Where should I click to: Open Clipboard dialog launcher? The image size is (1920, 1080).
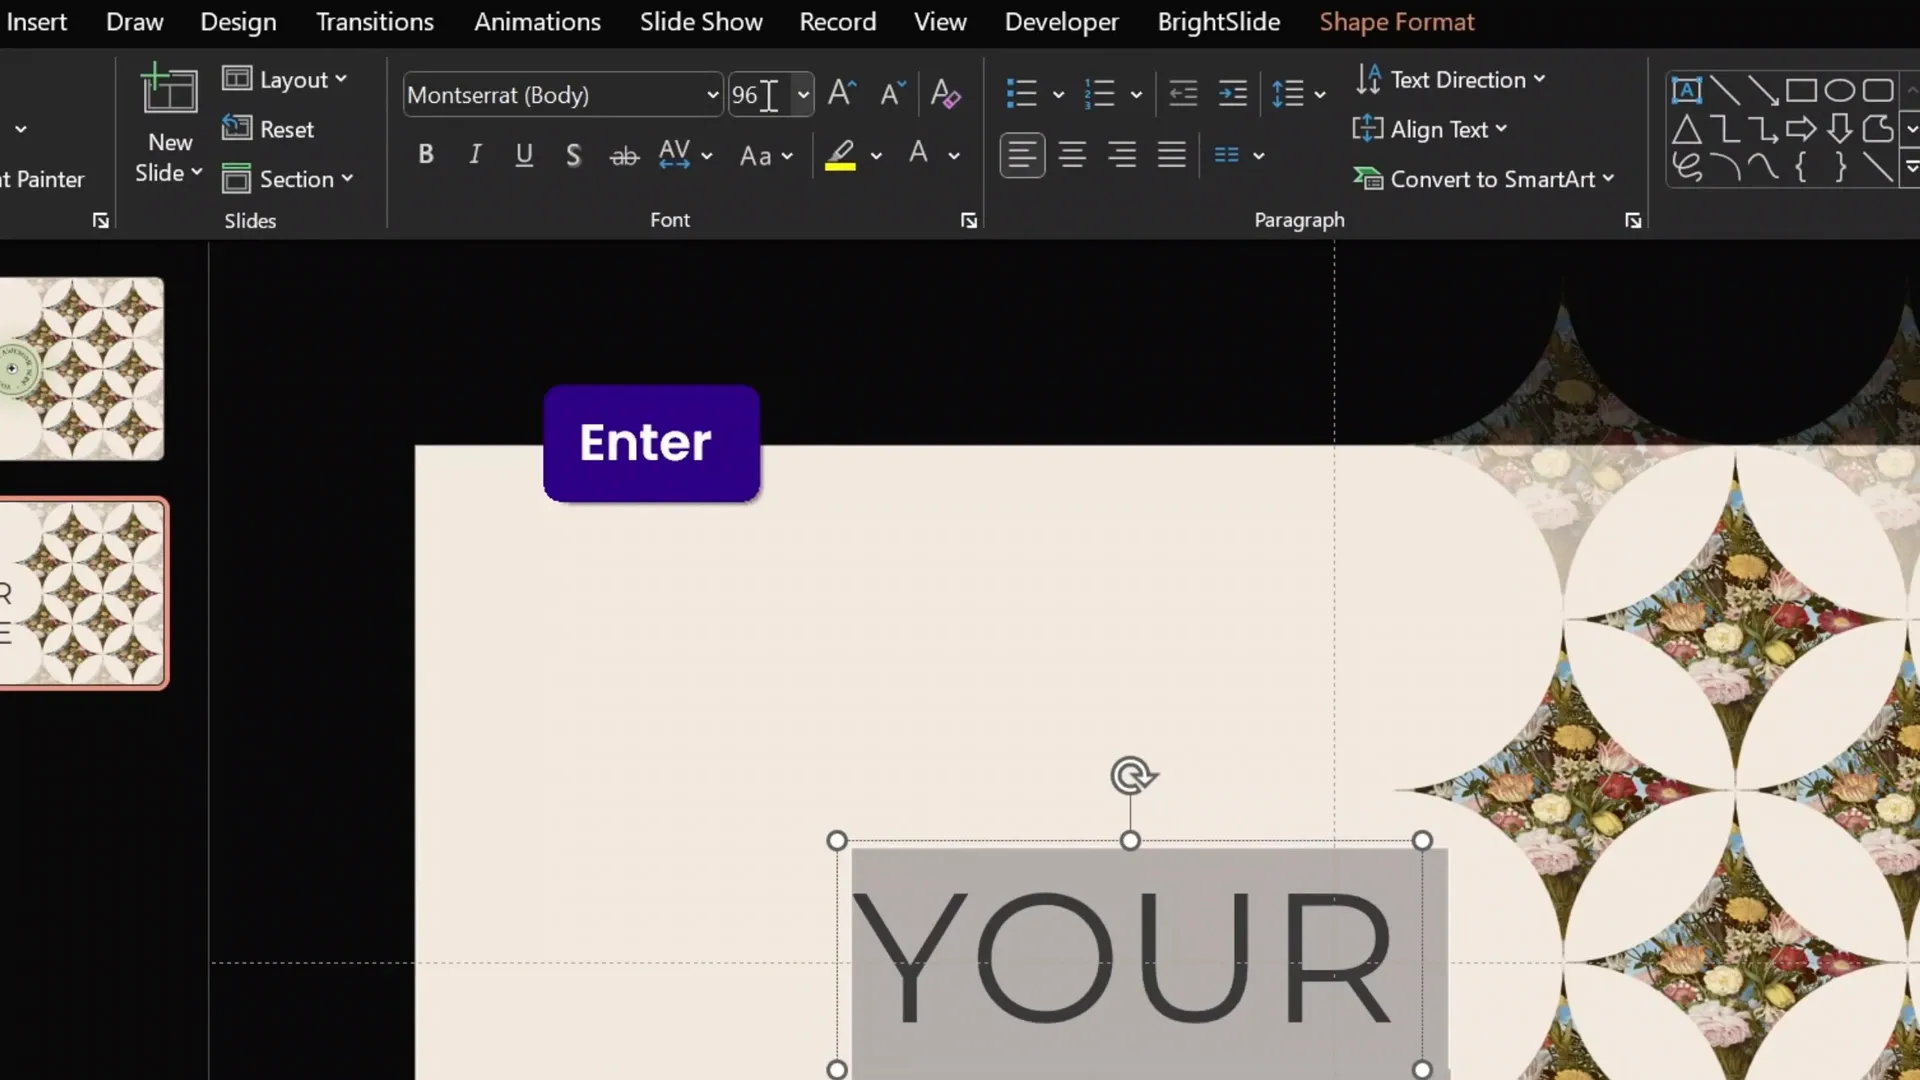100,220
